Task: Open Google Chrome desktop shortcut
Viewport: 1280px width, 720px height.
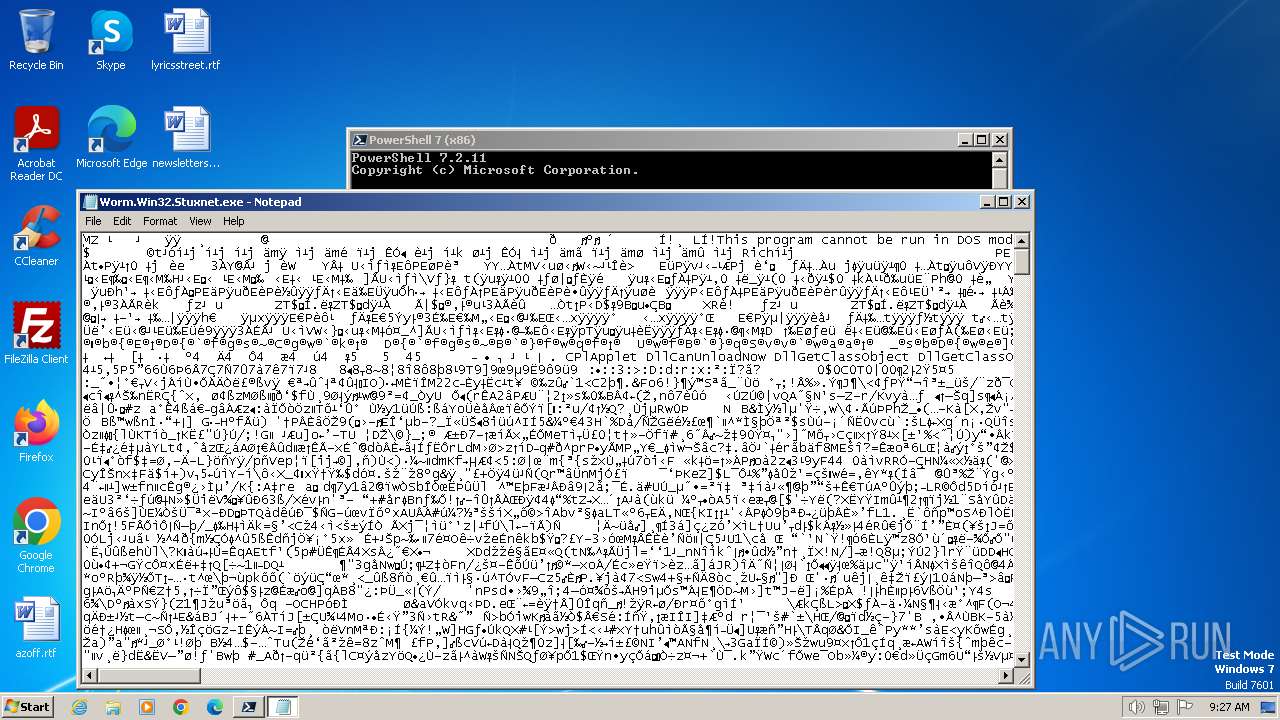Action: tap(36, 536)
